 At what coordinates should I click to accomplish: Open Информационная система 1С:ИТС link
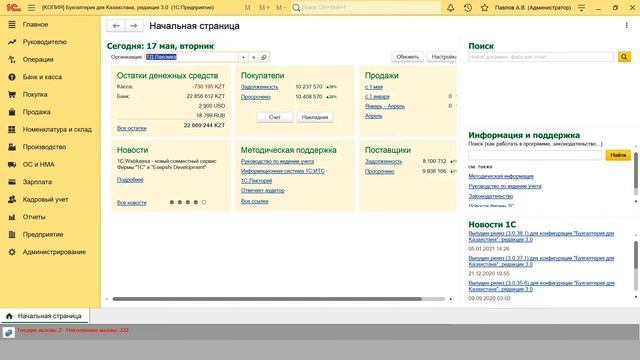point(282,171)
